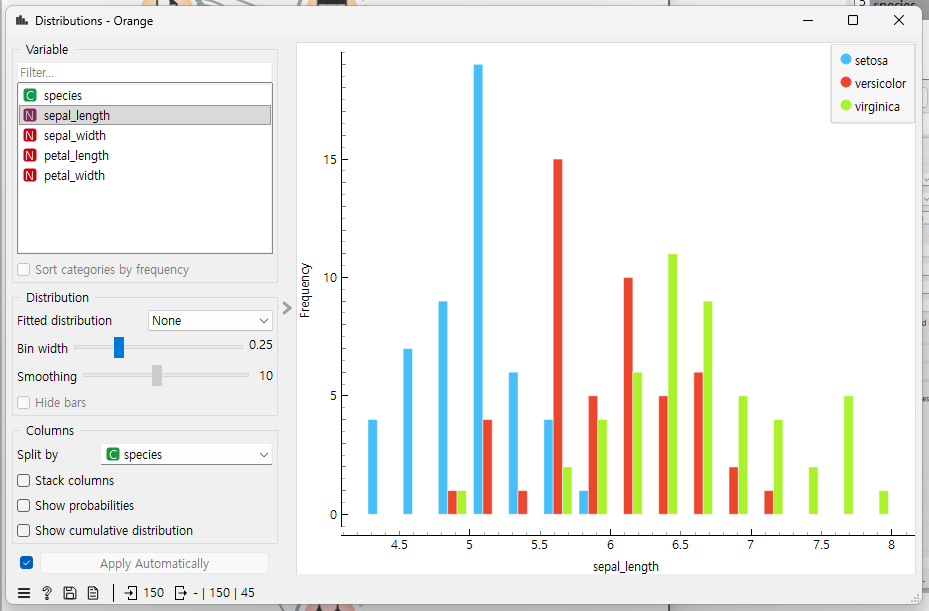Viewport: 929px width, 611px height.
Task: Click the virginica legend label
Action: coord(877,107)
